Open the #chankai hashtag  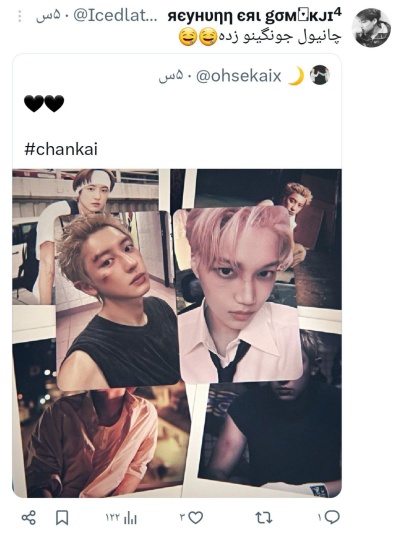[61, 149]
